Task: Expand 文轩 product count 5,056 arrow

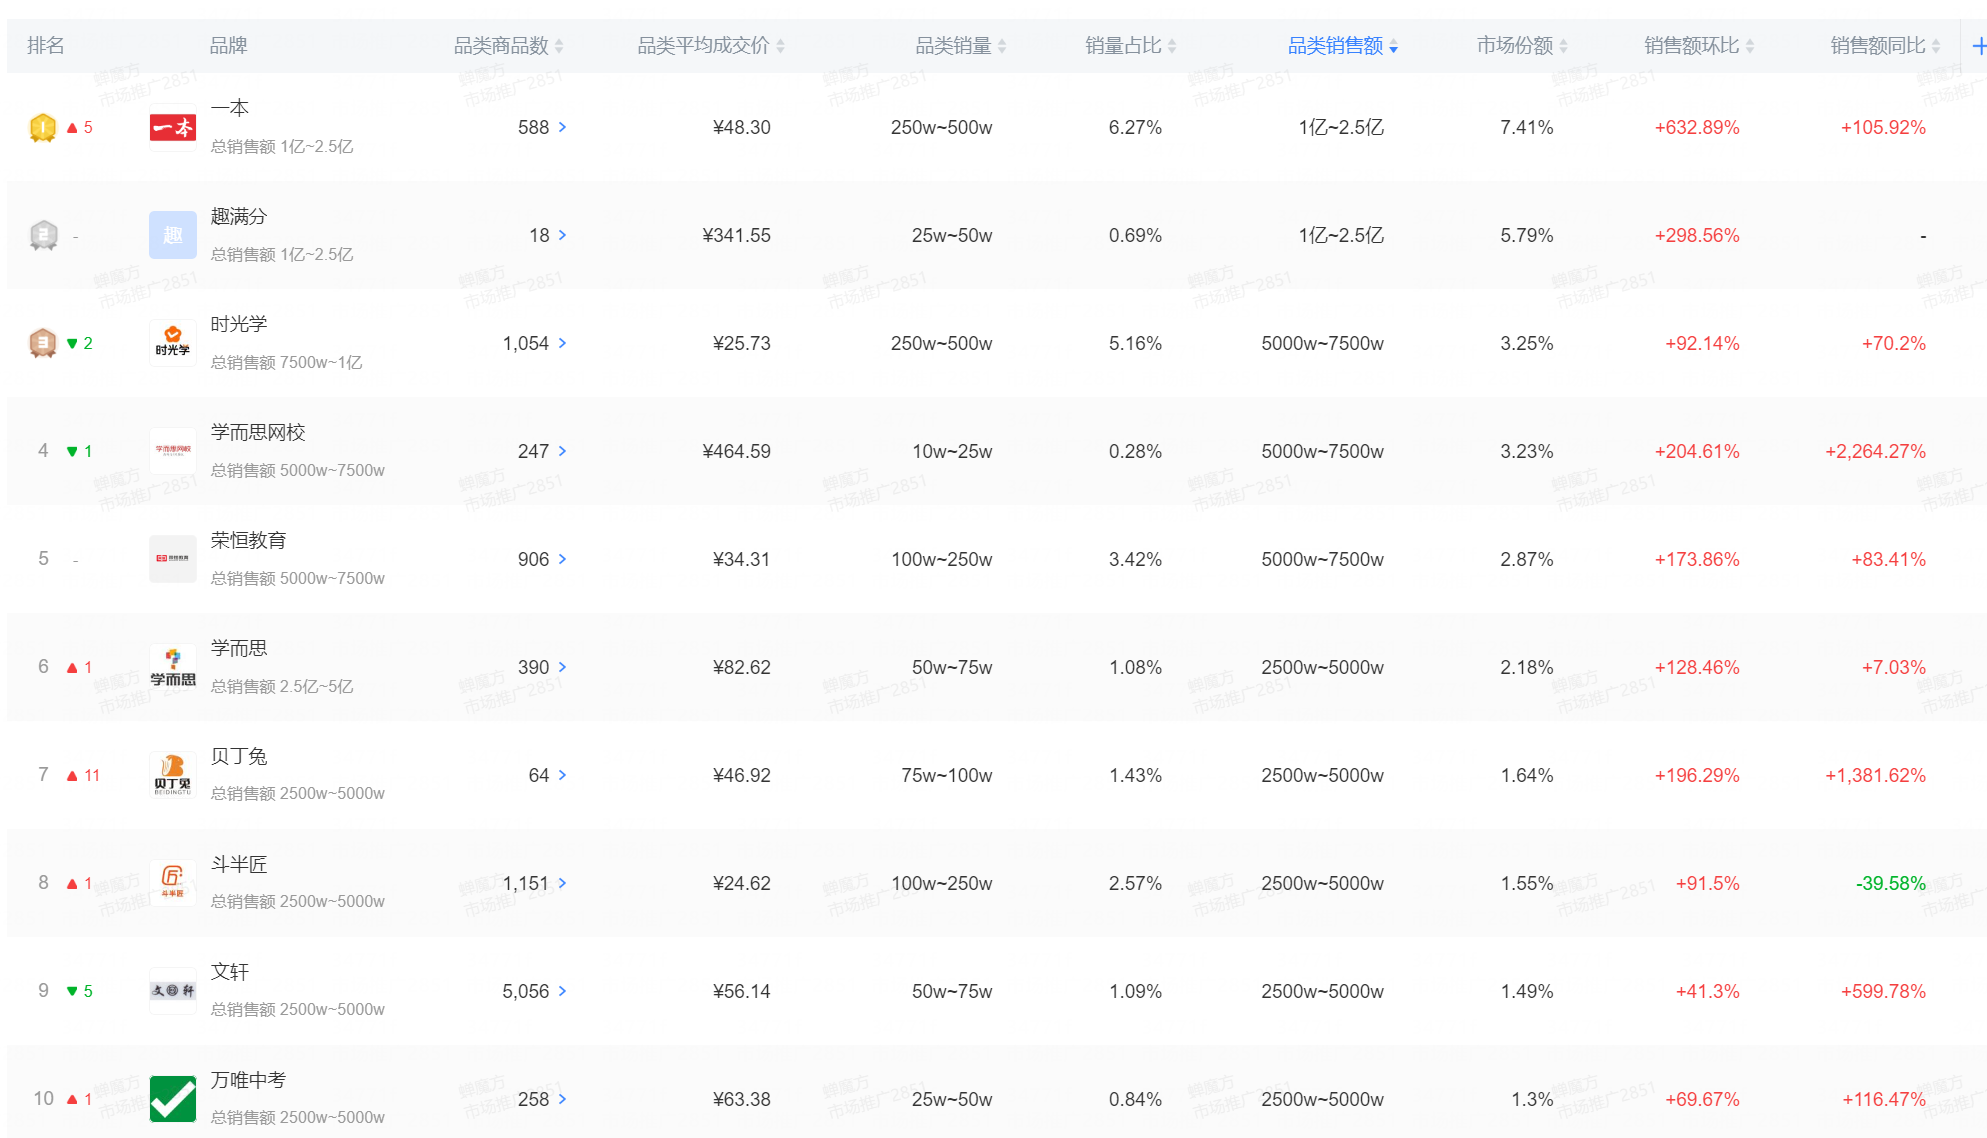Action: [x=563, y=991]
